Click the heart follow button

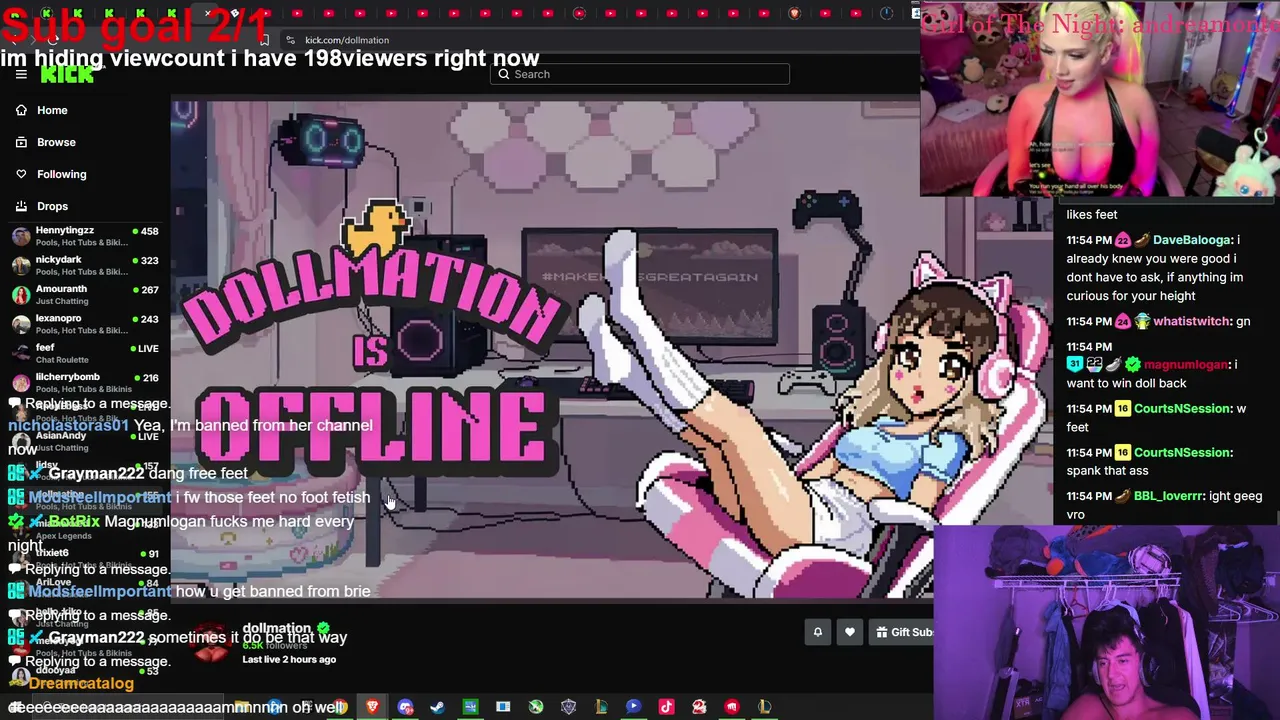(x=850, y=632)
